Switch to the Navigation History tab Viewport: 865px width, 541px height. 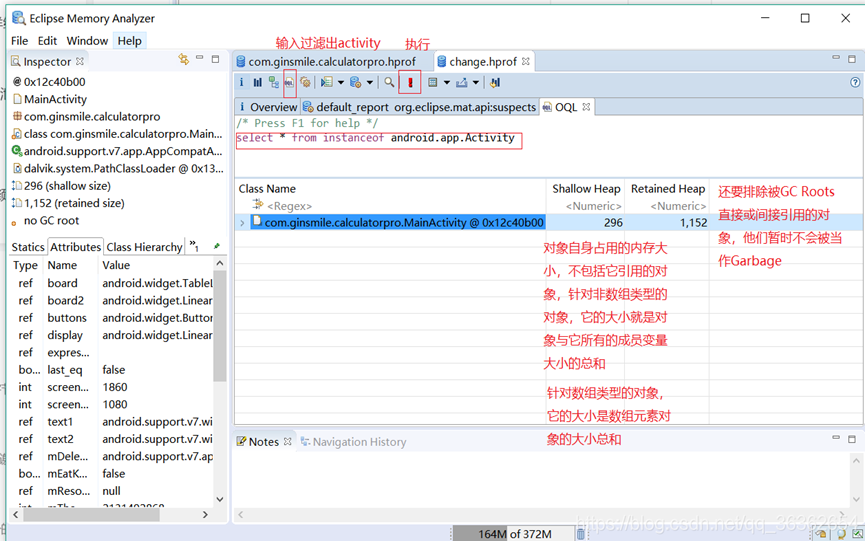pyautogui.click(x=354, y=442)
